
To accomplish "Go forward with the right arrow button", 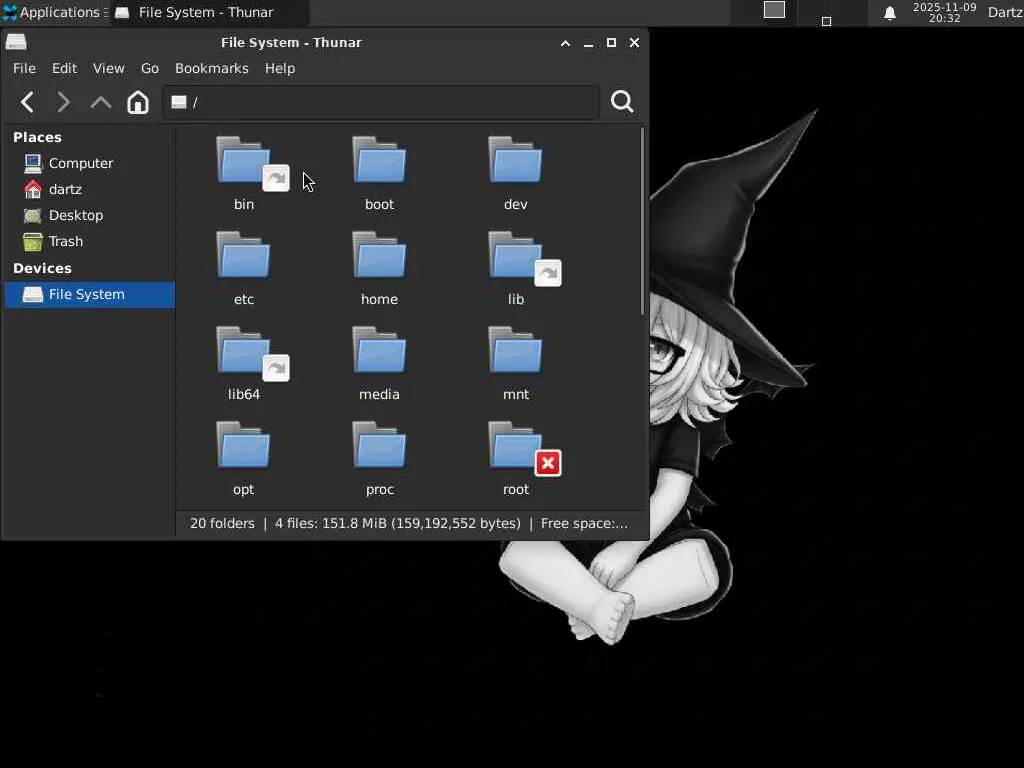I will click(x=63, y=103).
